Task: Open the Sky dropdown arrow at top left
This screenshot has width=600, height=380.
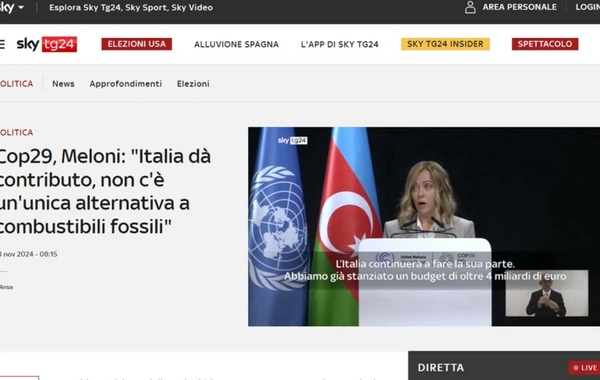Action: [x=21, y=7]
